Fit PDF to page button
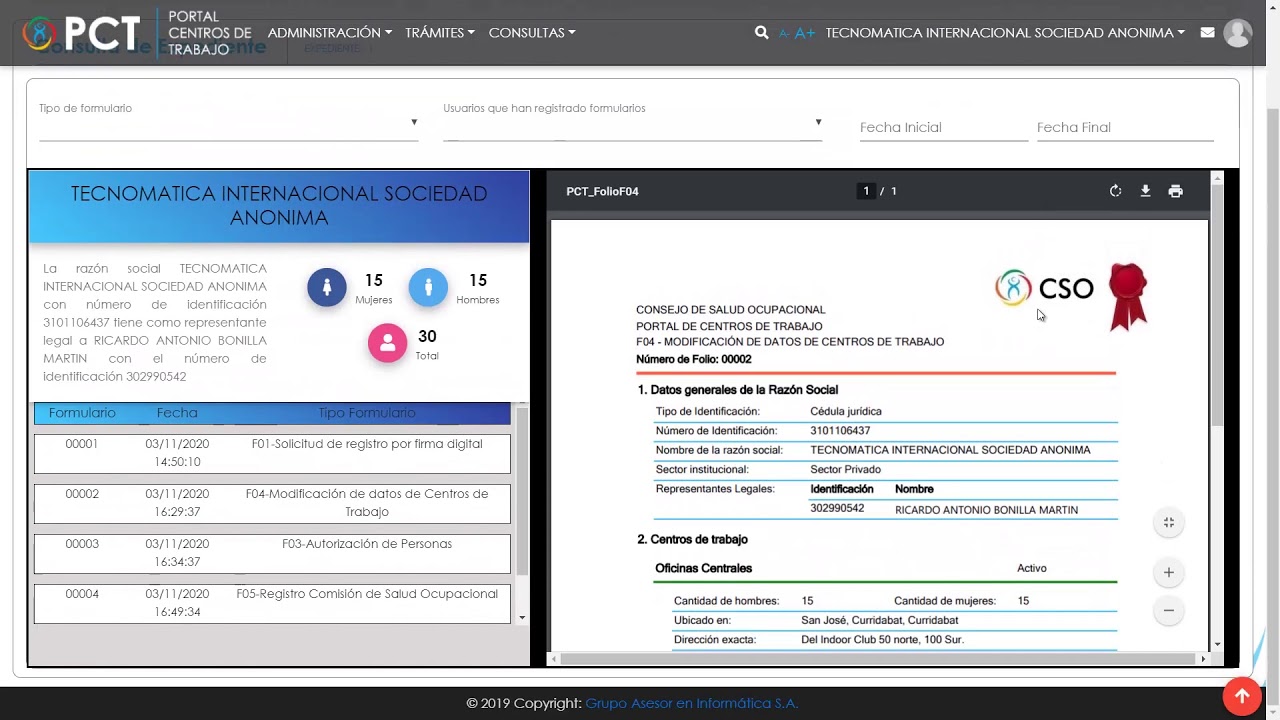The width and height of the screenshot is (1280, 720). 1168,522
